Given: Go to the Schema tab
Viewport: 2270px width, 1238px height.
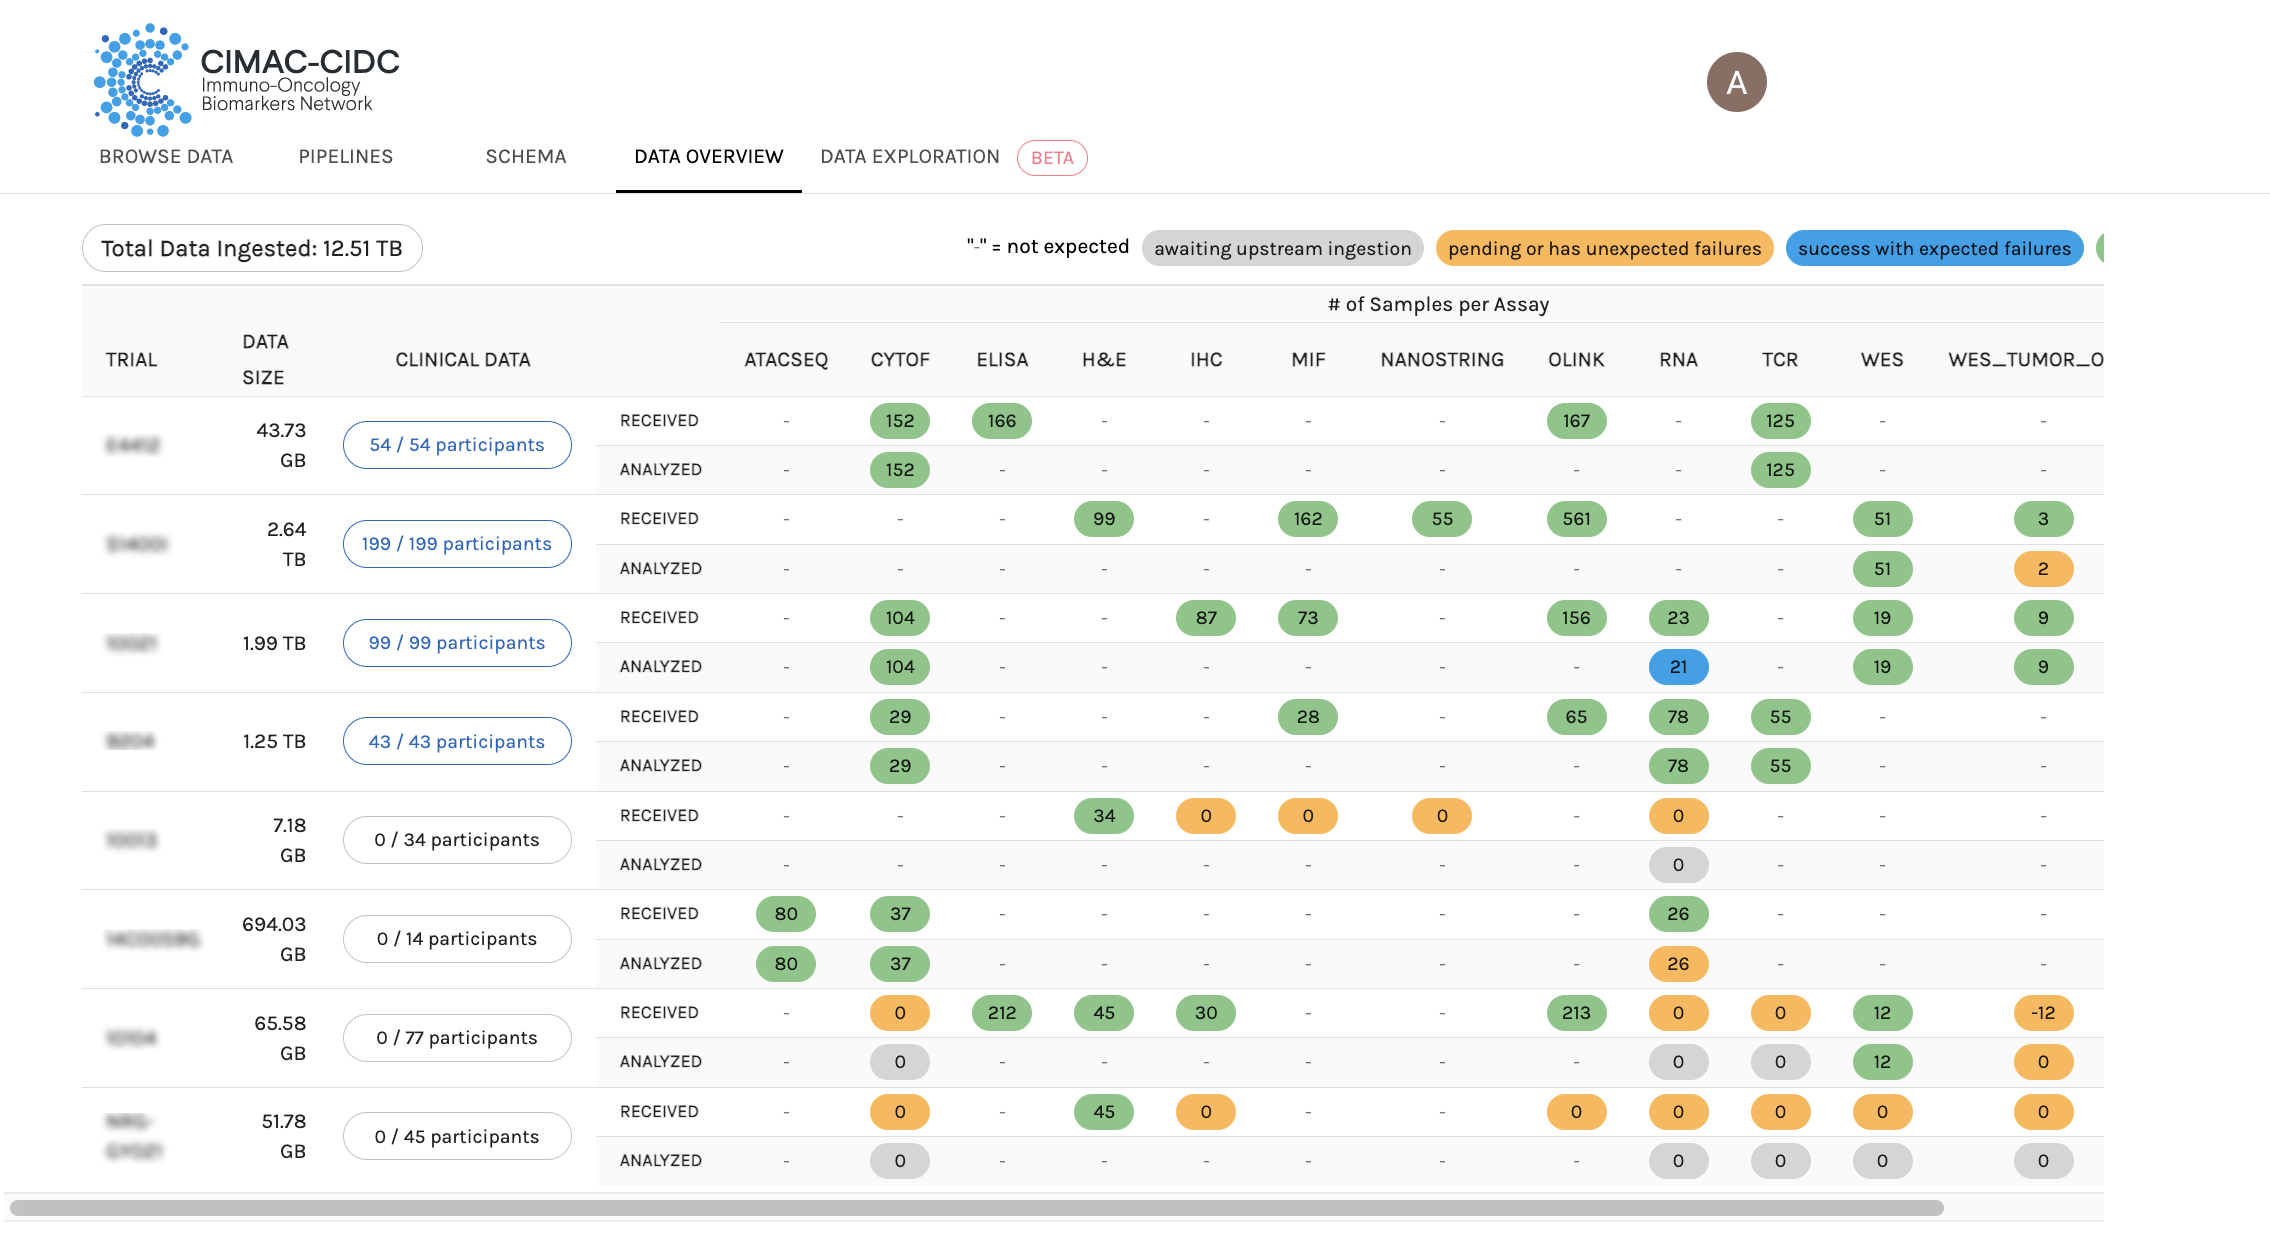Looking at the screenshot, I should pos(525,157).
